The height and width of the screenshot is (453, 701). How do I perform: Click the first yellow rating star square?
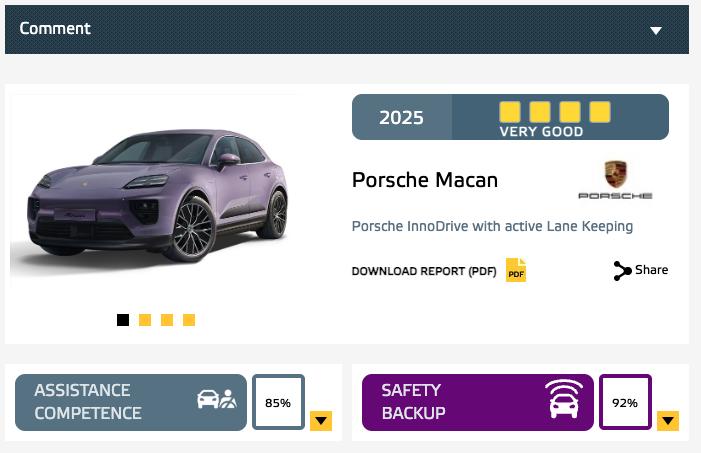(x=510, y=112)
